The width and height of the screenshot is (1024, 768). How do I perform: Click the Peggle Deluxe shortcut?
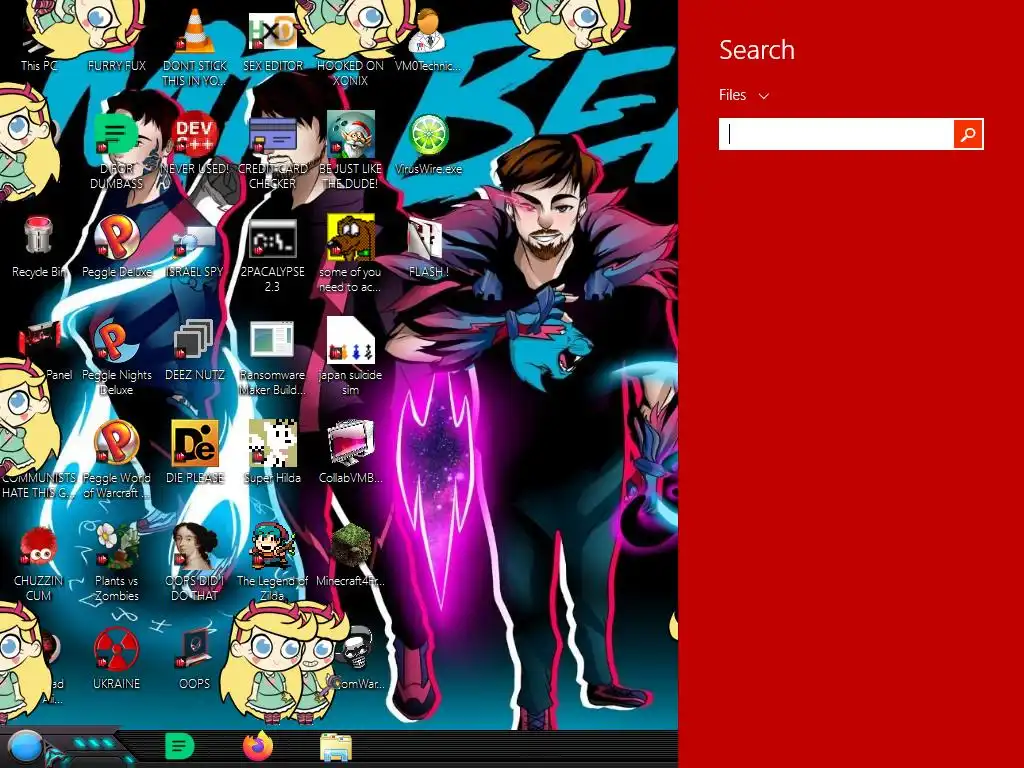(116, 247)
